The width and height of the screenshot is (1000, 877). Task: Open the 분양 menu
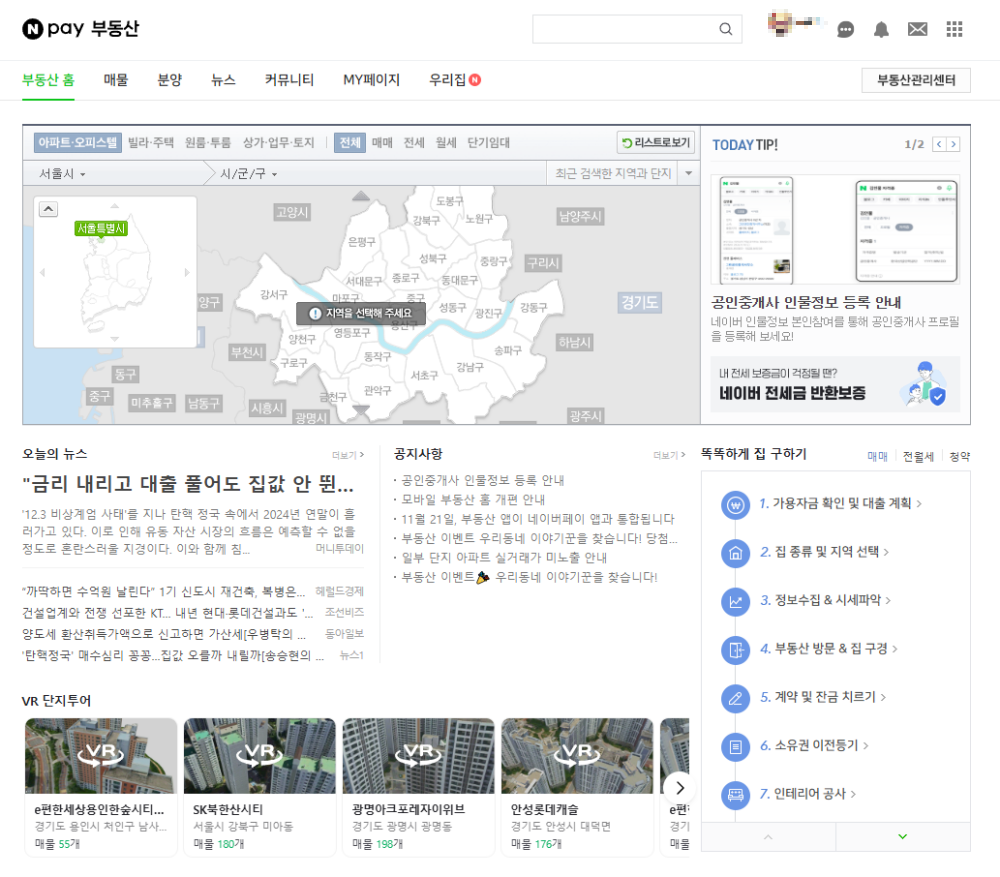pyautogui.click(x=170, y=80)
